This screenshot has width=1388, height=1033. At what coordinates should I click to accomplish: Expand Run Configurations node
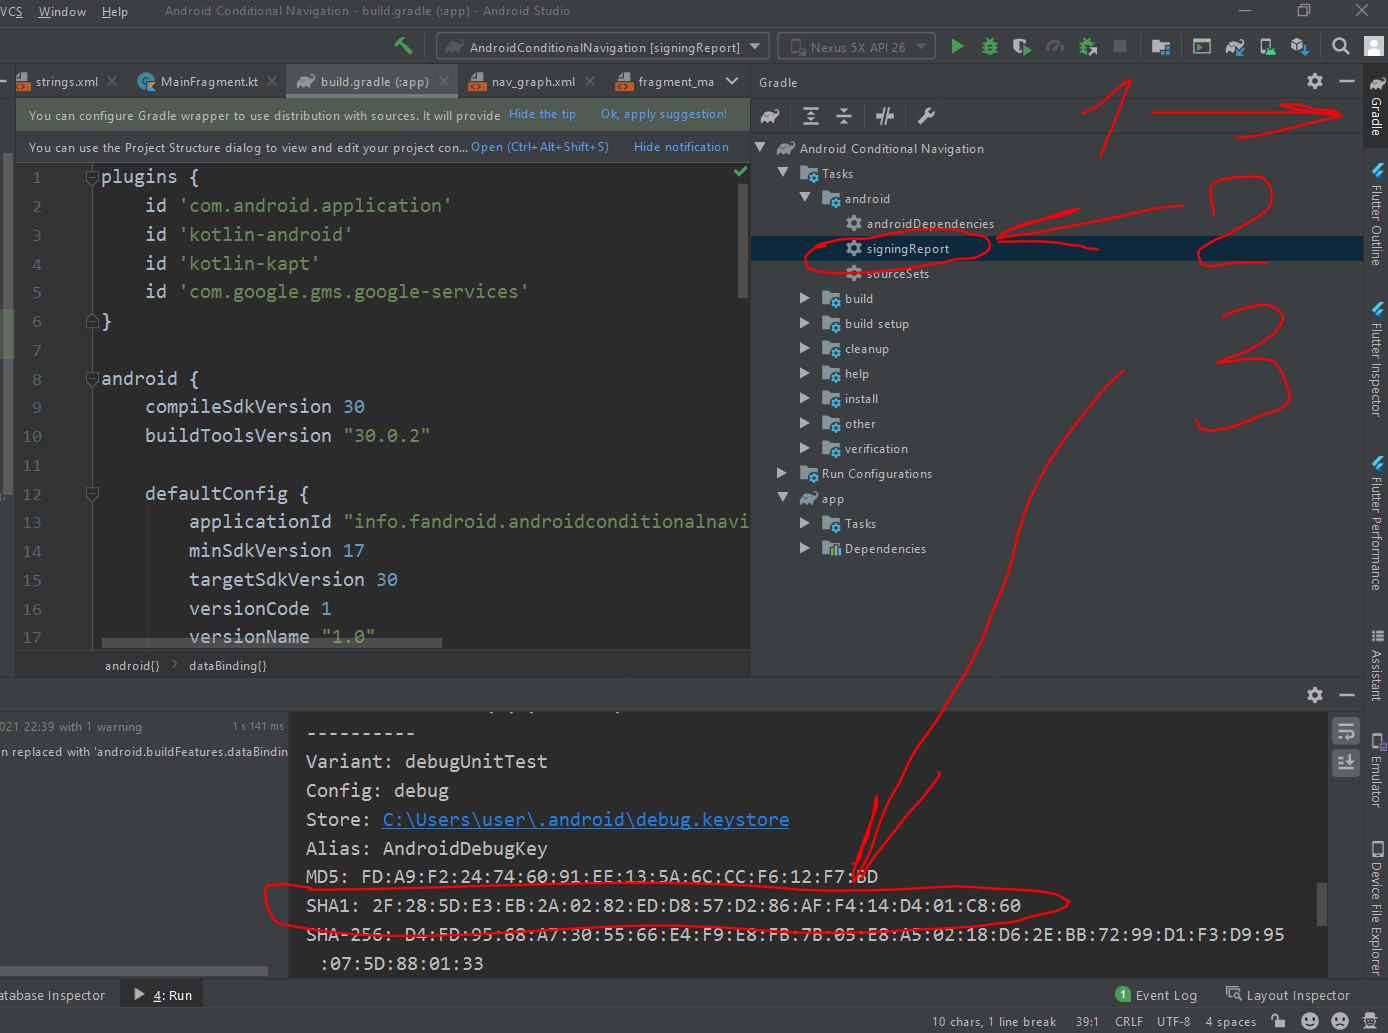click(x=783, y=473)
